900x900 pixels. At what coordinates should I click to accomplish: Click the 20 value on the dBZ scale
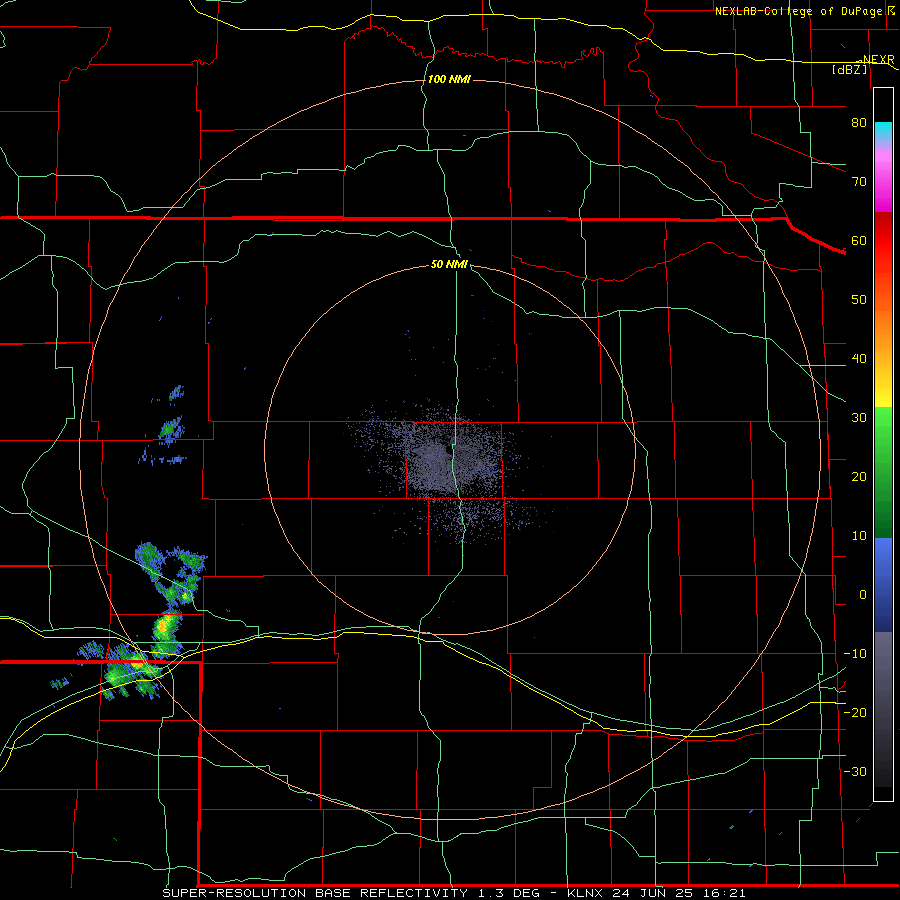pos(859,477)
